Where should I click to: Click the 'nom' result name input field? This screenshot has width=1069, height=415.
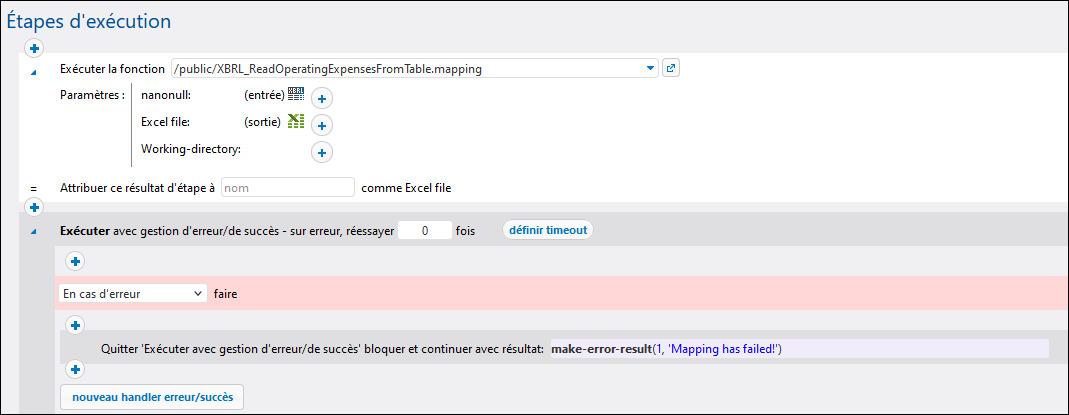[x=287, y=187]
